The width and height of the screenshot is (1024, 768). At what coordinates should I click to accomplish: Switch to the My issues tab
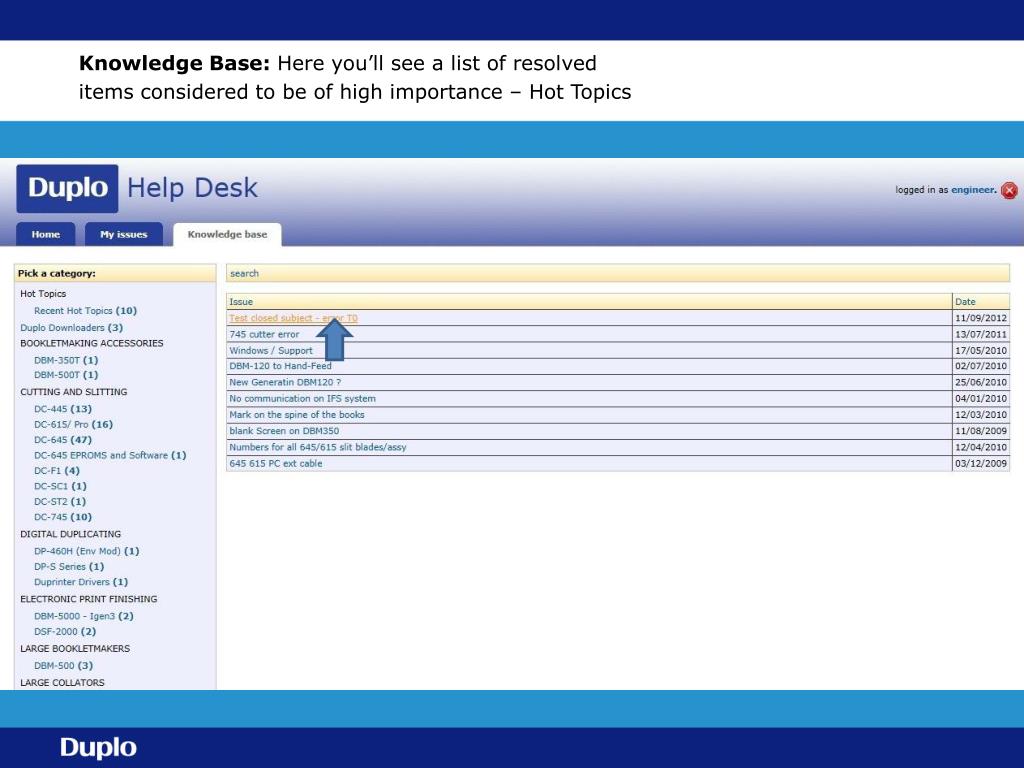[x=123, y=234]
